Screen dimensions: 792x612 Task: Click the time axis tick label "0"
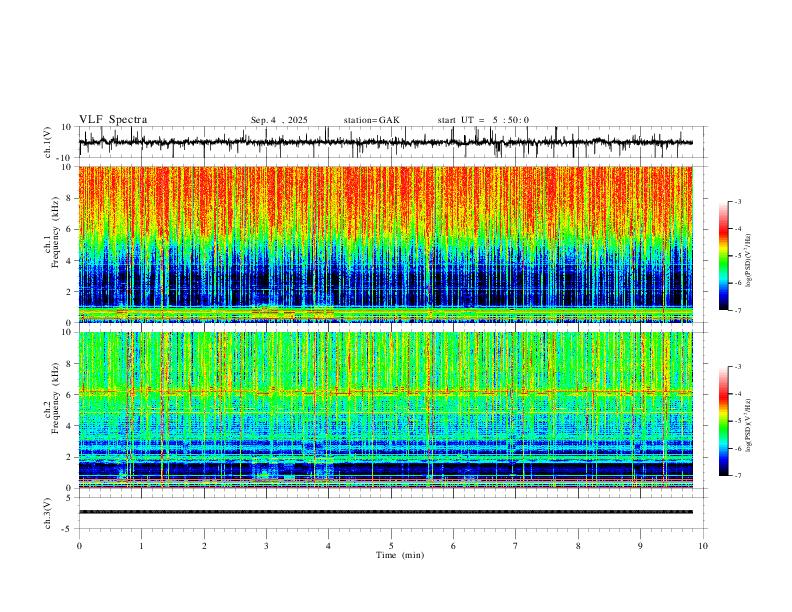click(x=79, y=546)
